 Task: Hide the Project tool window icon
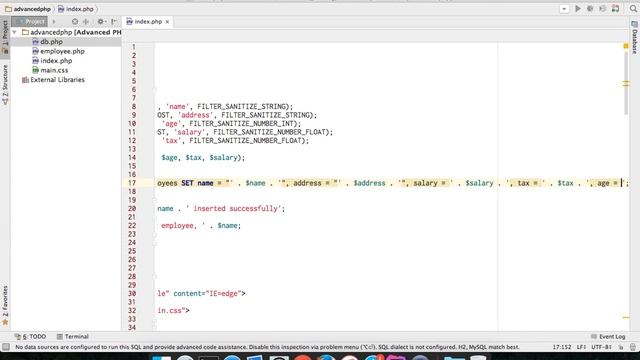pos(114,22)
